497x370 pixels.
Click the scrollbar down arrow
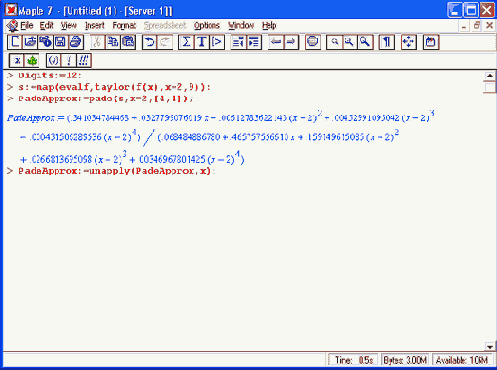click(489, 347)
